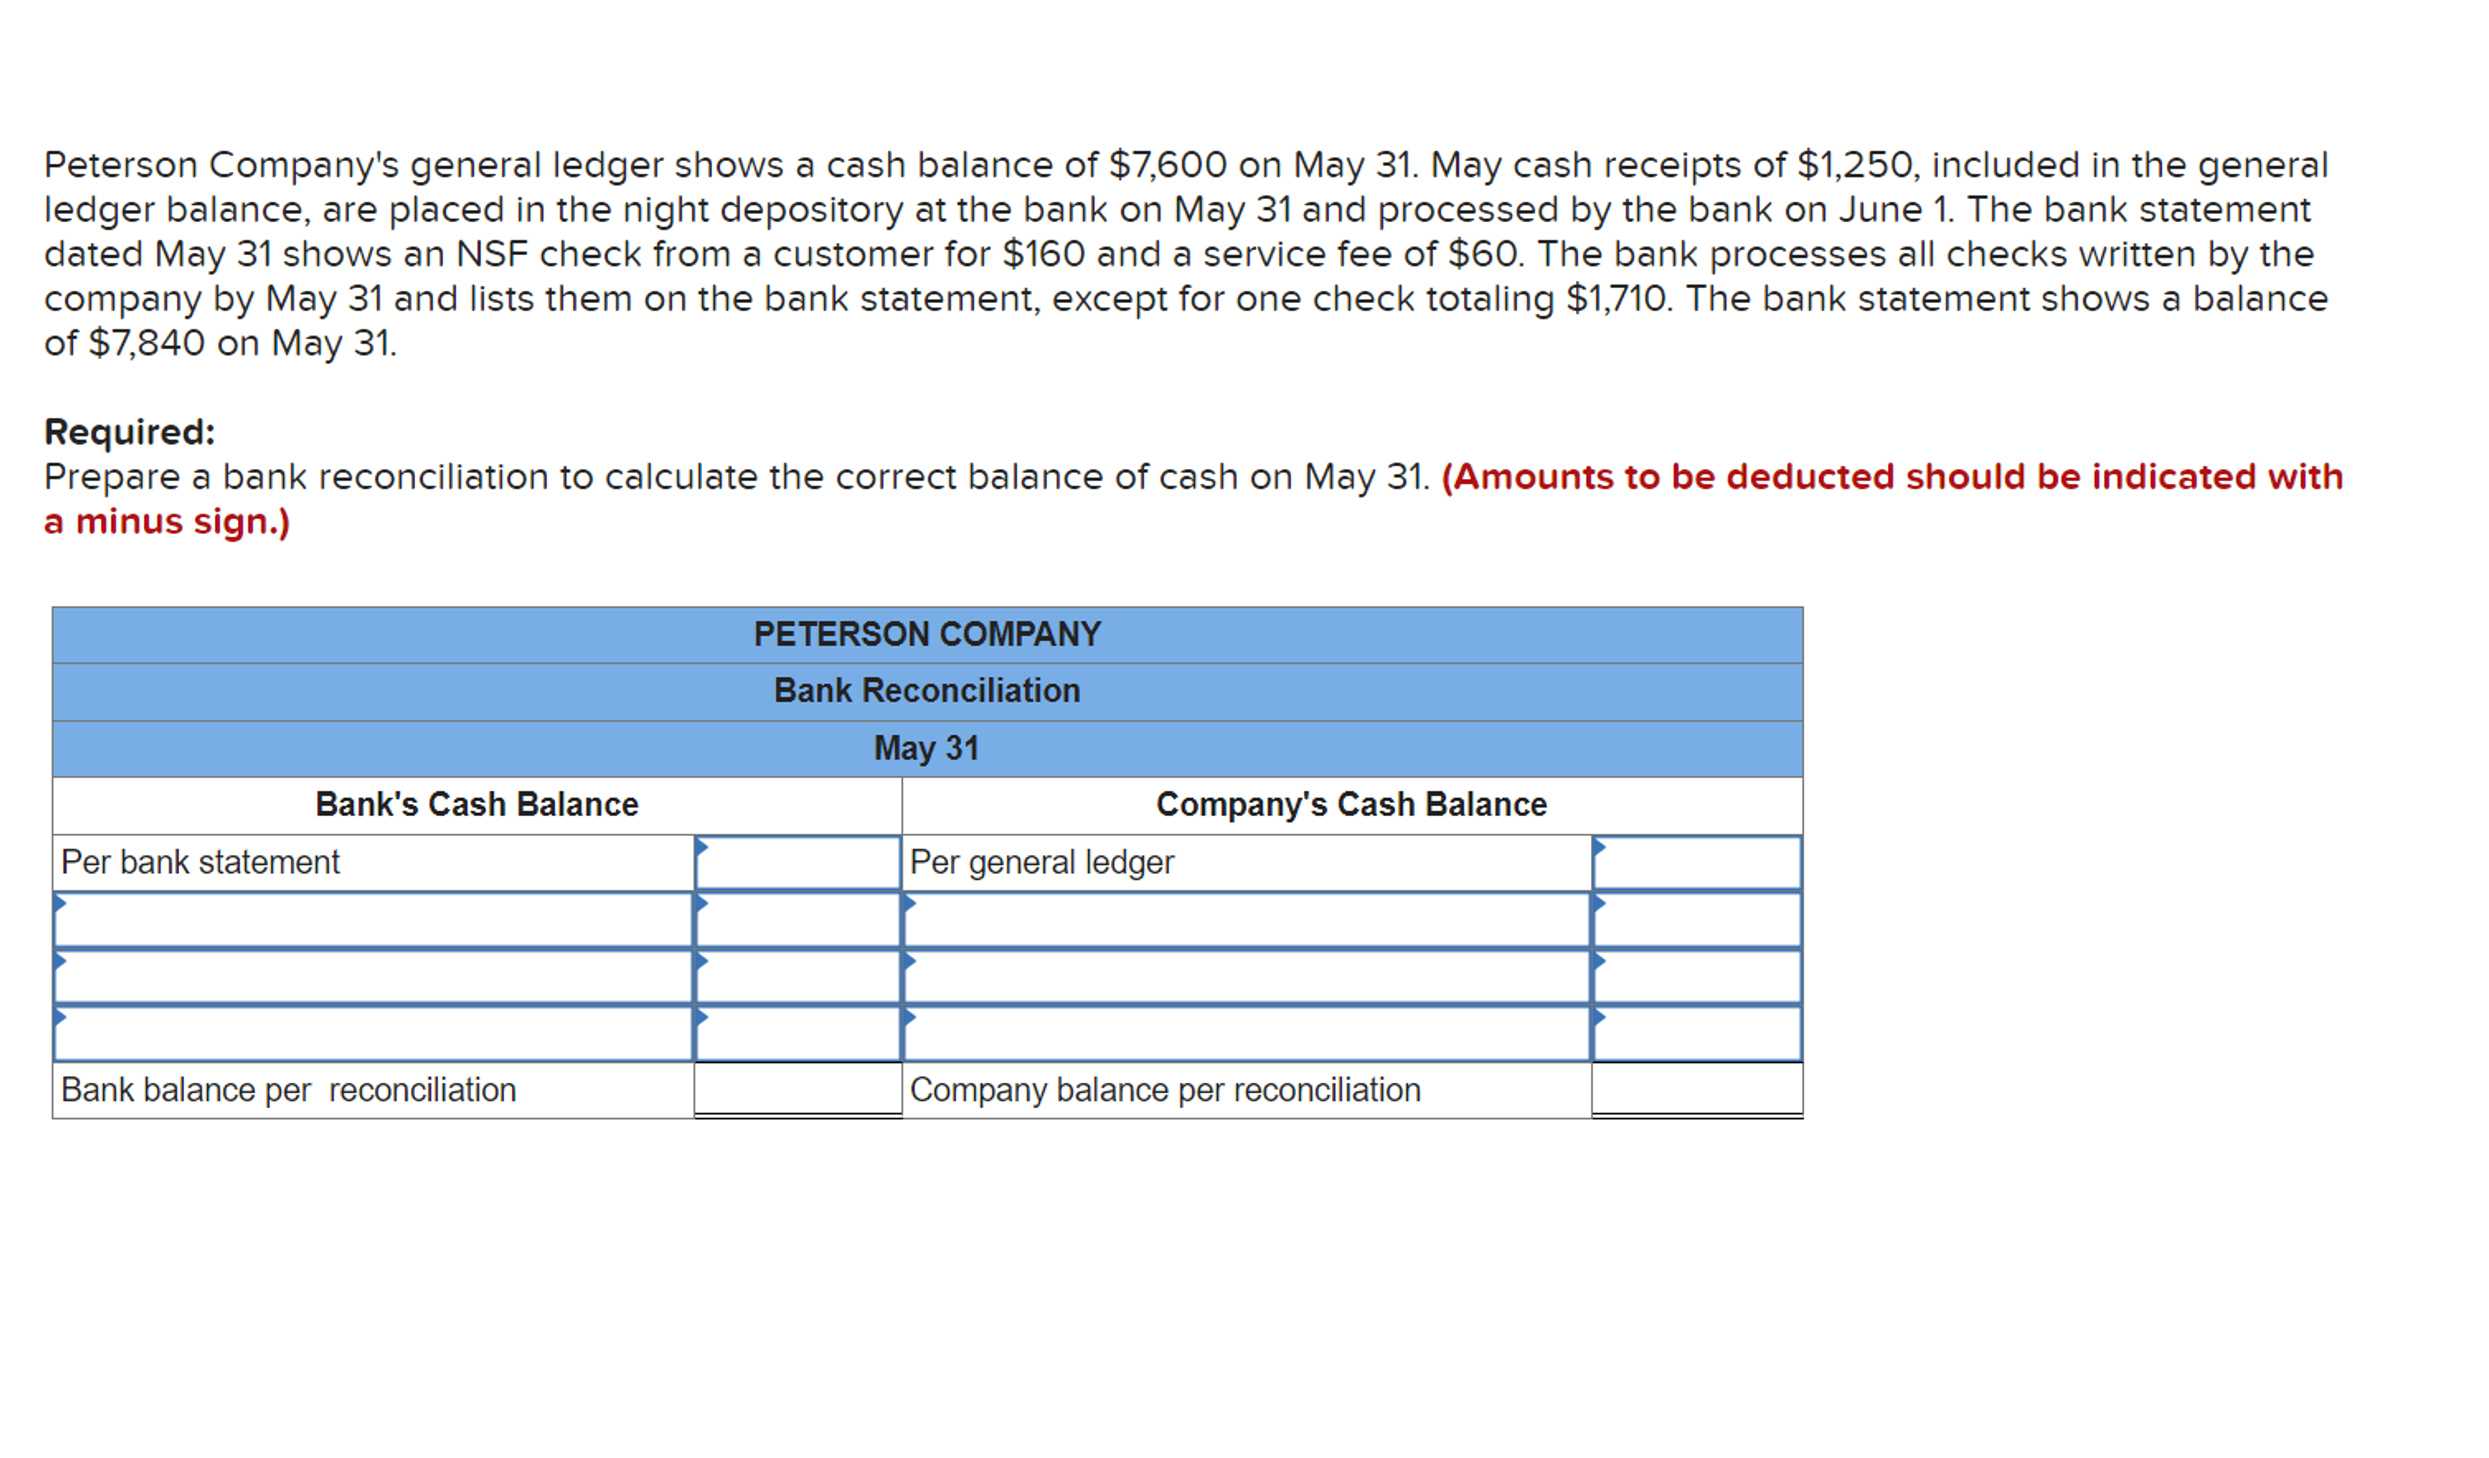2489x1458 pixels.
Task: Click the amount field next to Per bank statement
Action: (x=797, y=861)
